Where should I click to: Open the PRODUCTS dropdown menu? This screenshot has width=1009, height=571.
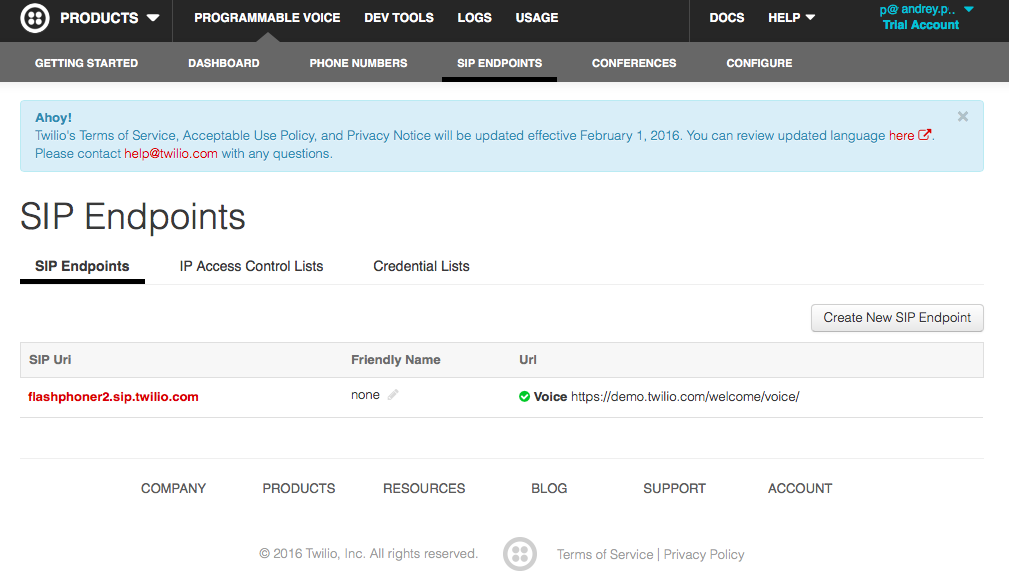(109, 18)
